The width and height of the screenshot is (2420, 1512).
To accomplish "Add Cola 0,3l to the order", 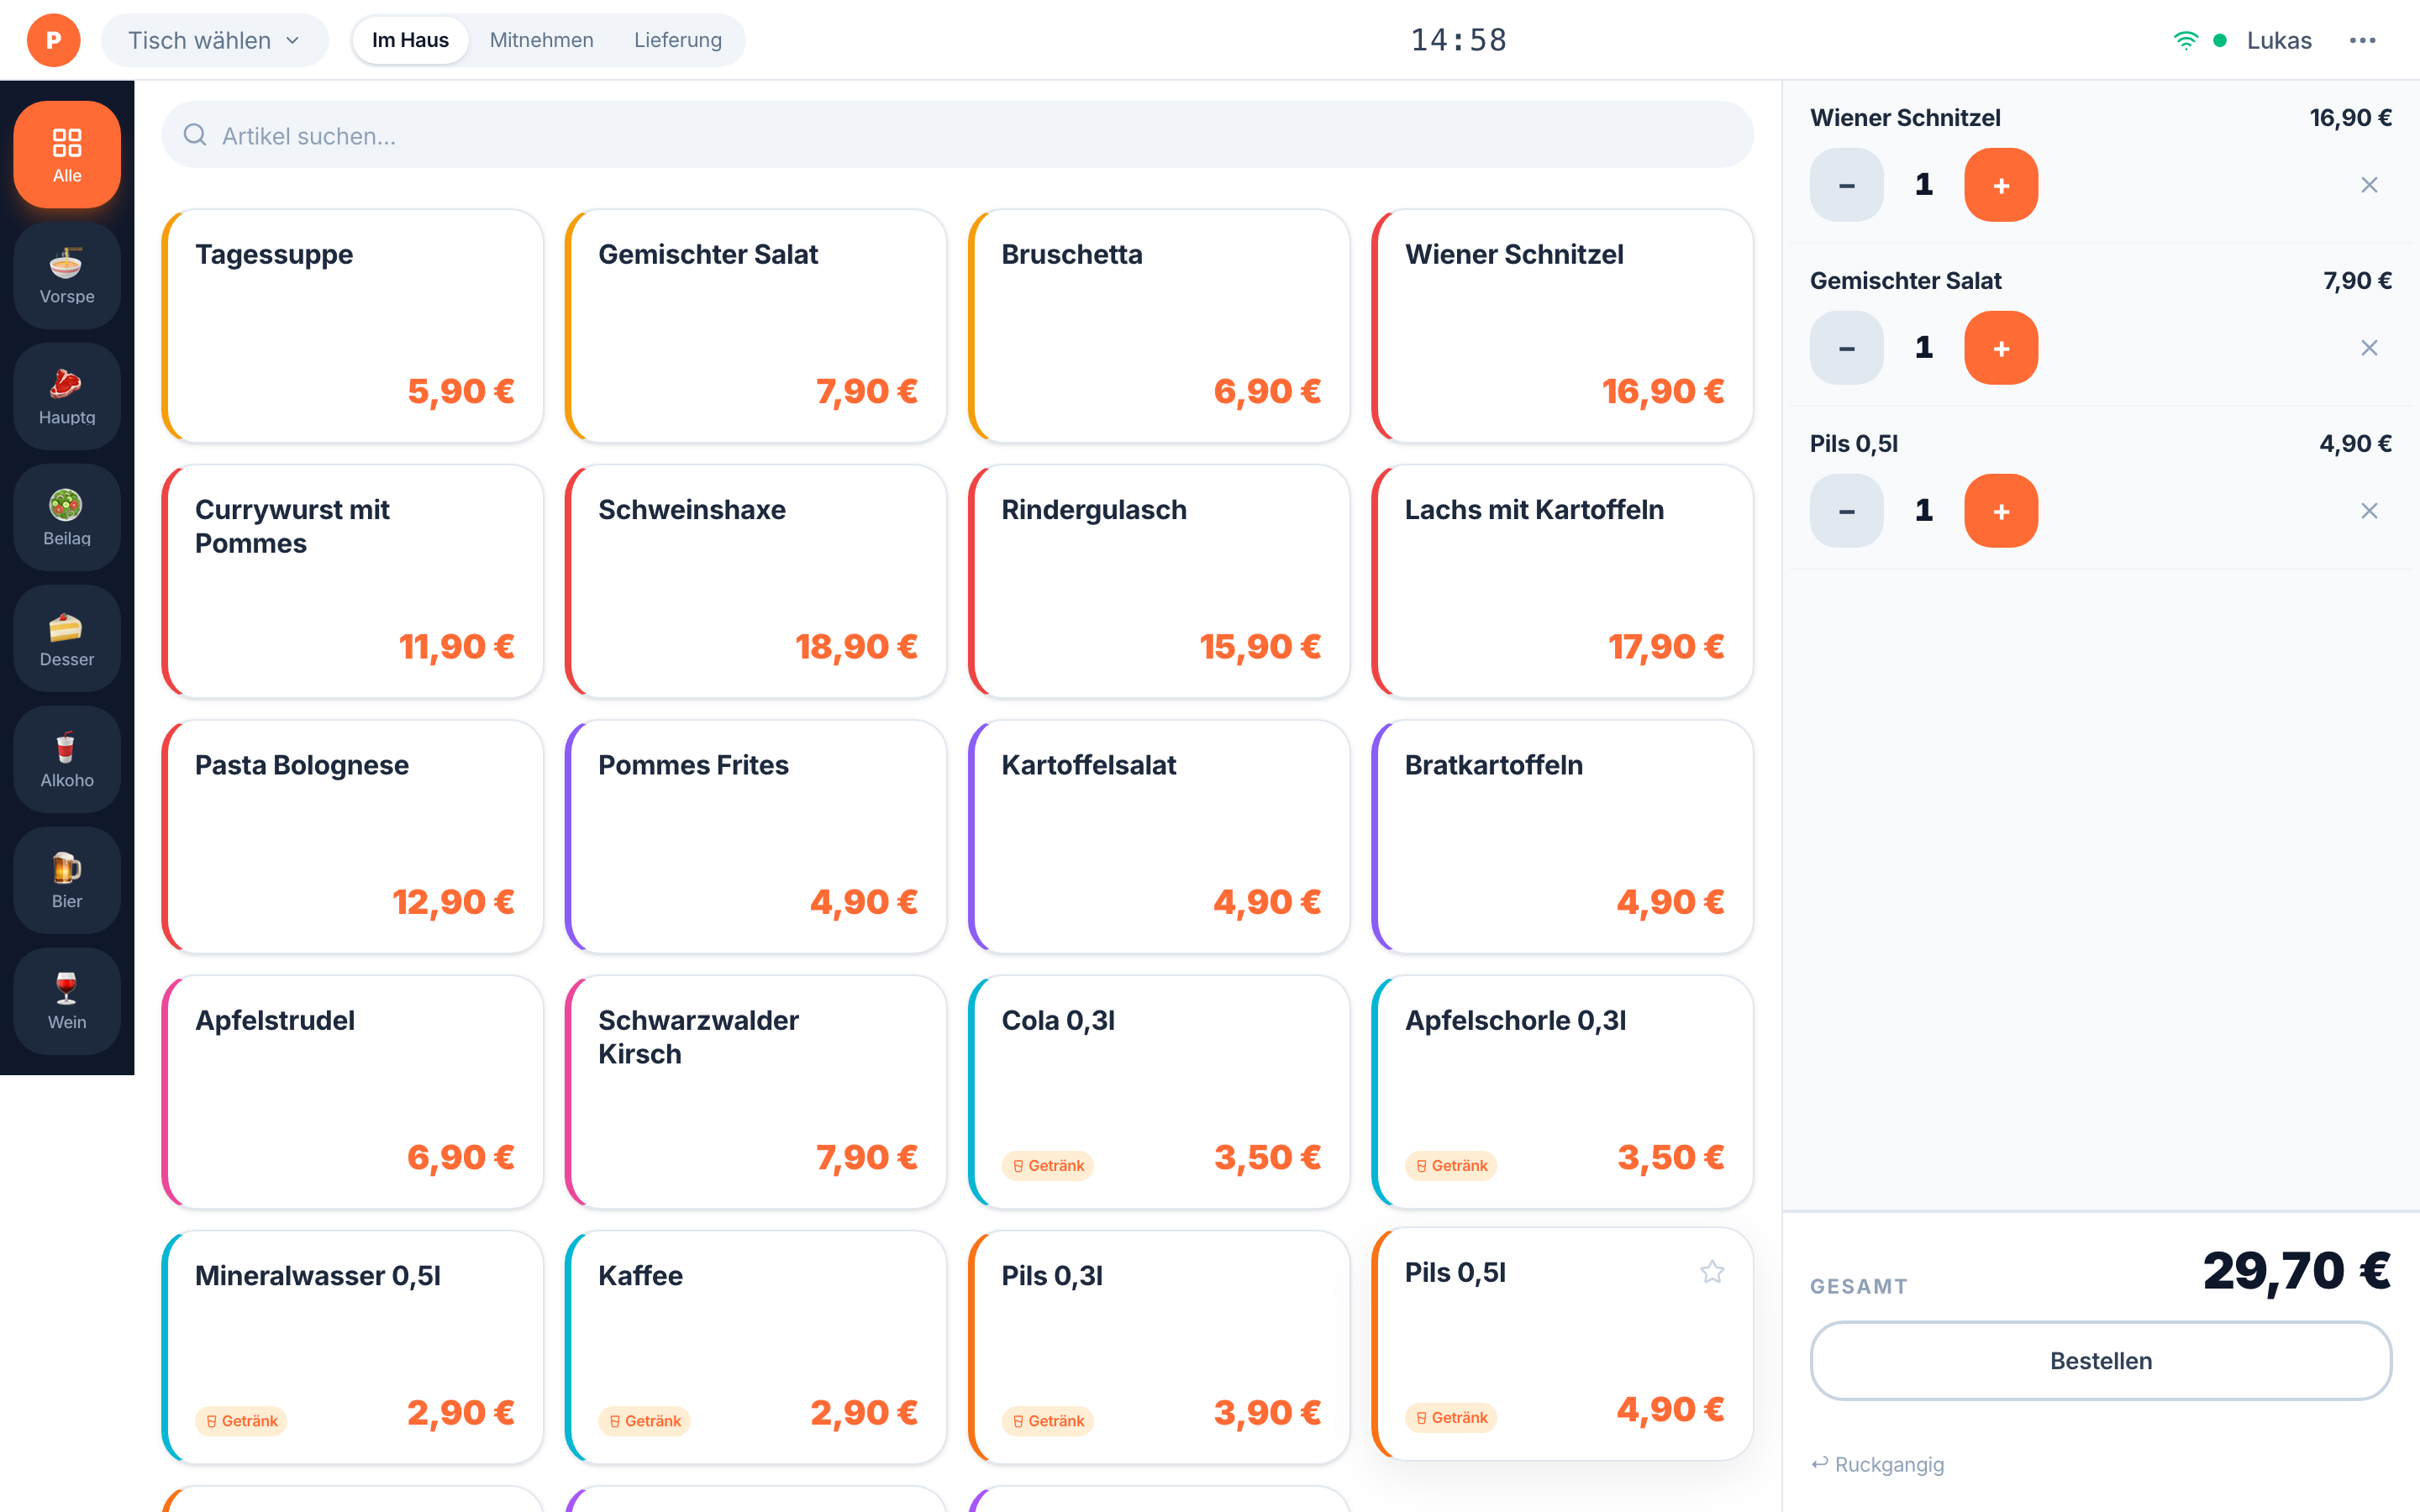I will (x=1159, y=1092).
